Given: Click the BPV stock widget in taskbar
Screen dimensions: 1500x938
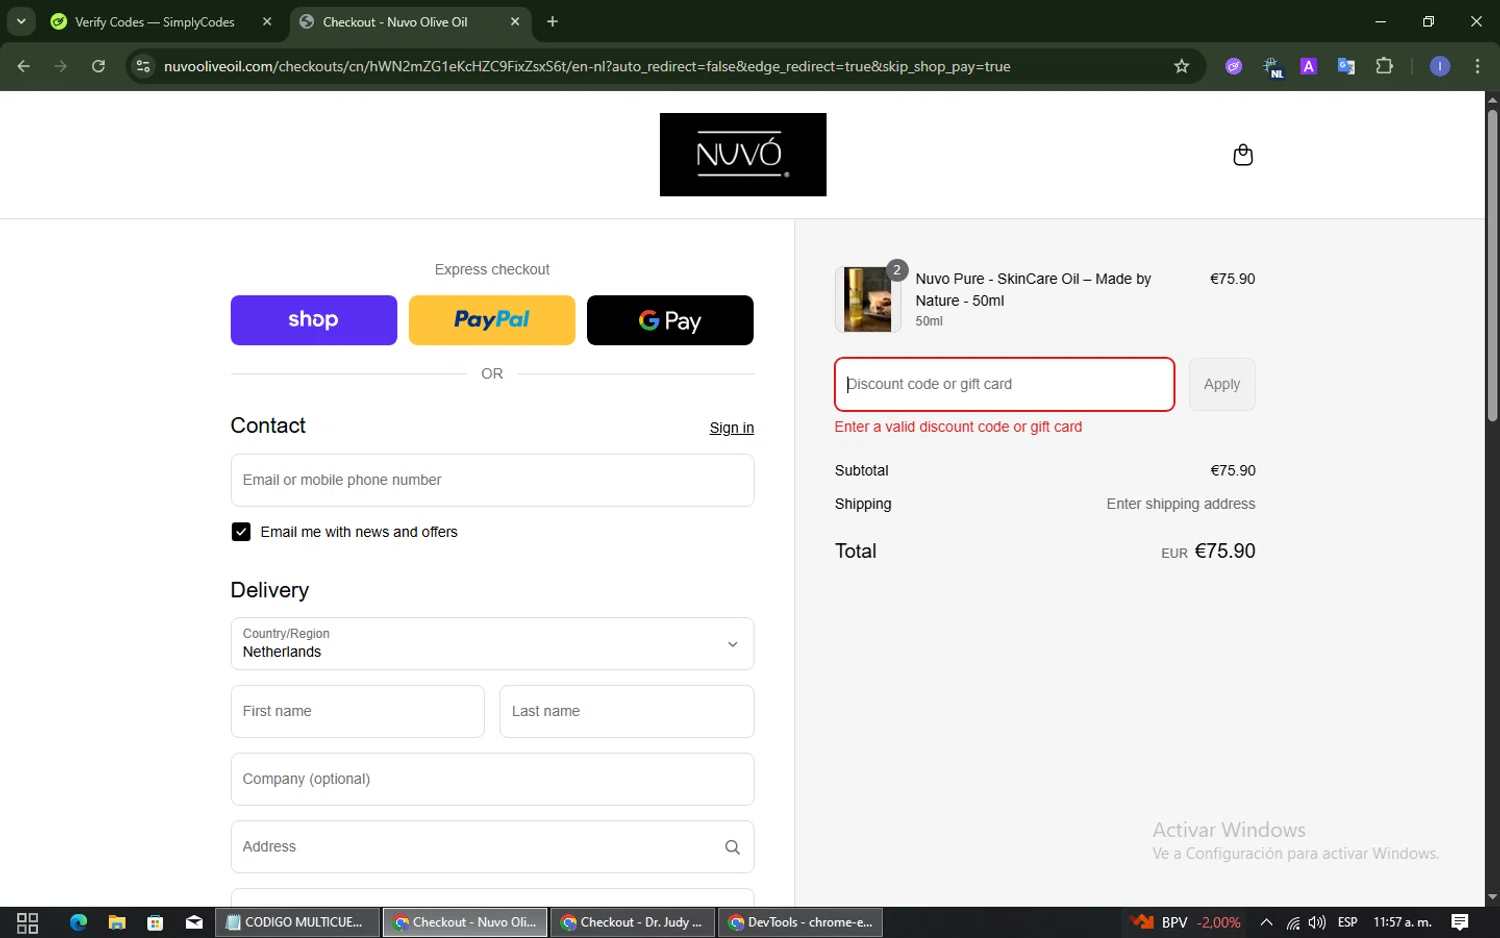Looking at the screenshot, I should [x=1186, y=922].
